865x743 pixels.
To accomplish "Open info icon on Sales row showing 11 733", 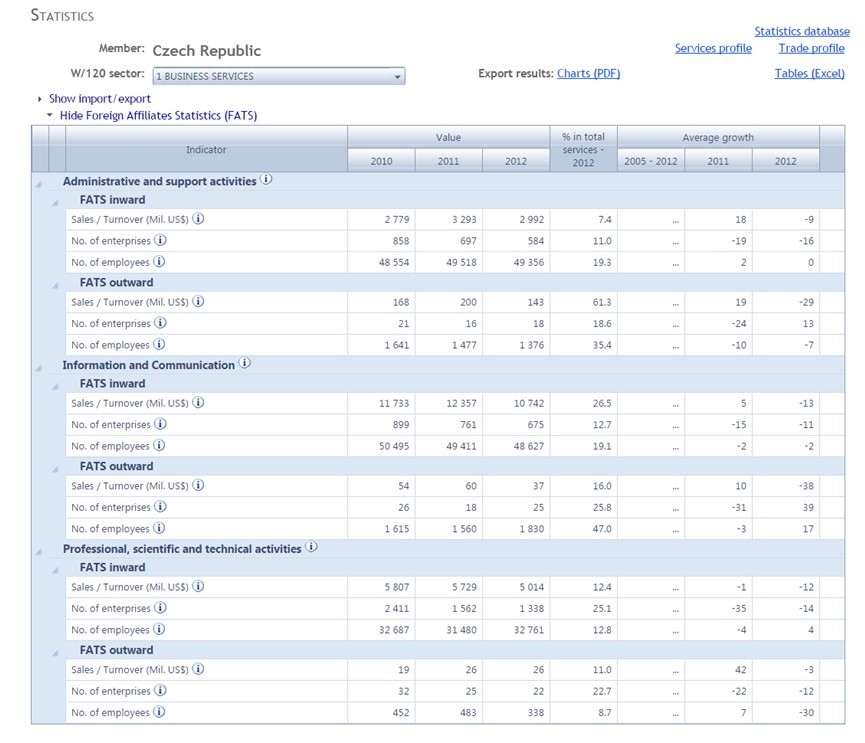I will pos(198,402).
